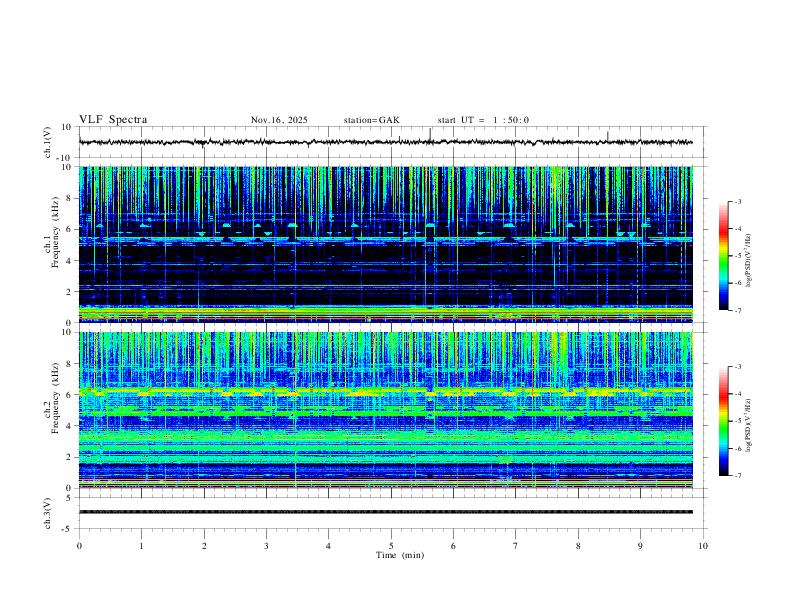Click the "8" kHz tick of ch.2 spectrogram
The width and height of the screenshot is (792, 612).
click(x=69, y=364)
